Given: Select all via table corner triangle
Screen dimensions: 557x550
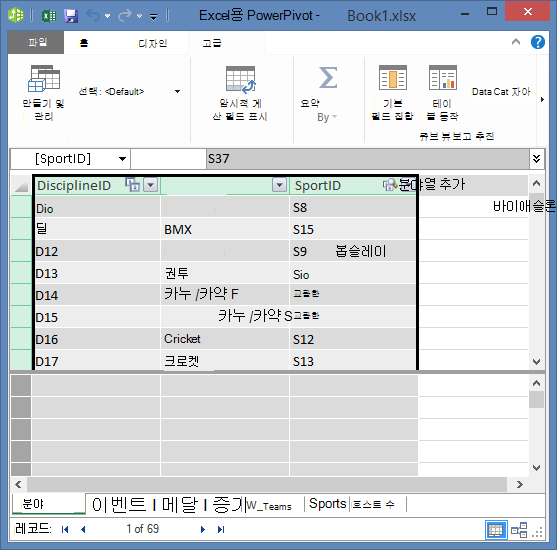Looking at the screenshot, I should click(x=21, y=185).
